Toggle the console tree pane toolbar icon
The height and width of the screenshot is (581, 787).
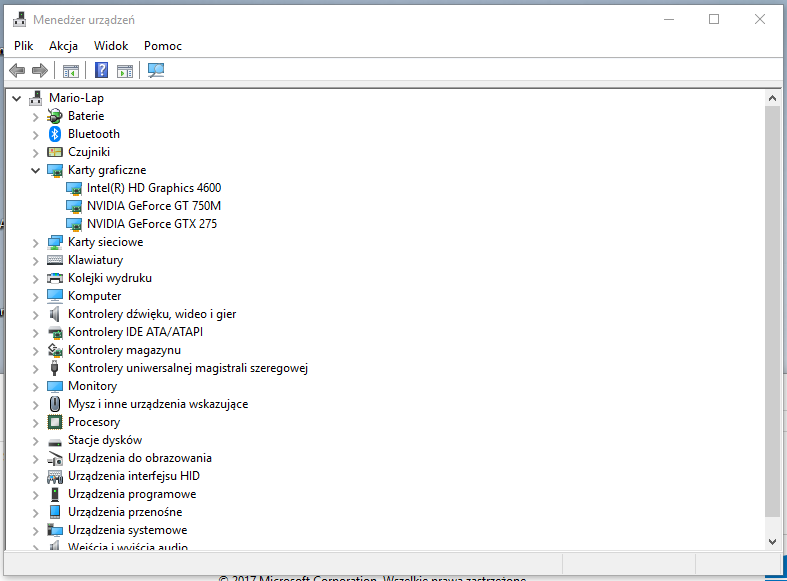tap(71, 71)
